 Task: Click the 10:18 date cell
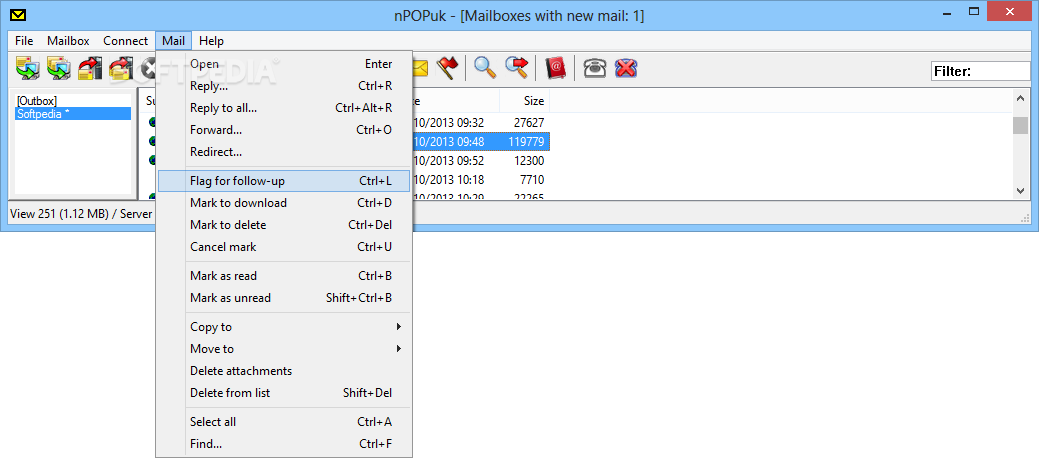(449, 180)
